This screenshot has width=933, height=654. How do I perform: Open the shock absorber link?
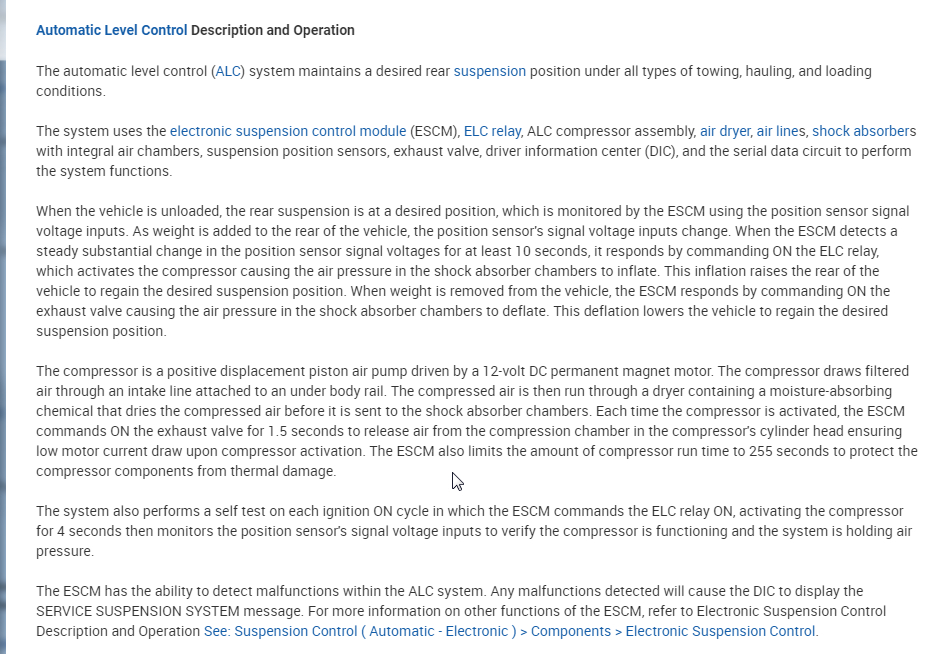(x=861, y=131)
